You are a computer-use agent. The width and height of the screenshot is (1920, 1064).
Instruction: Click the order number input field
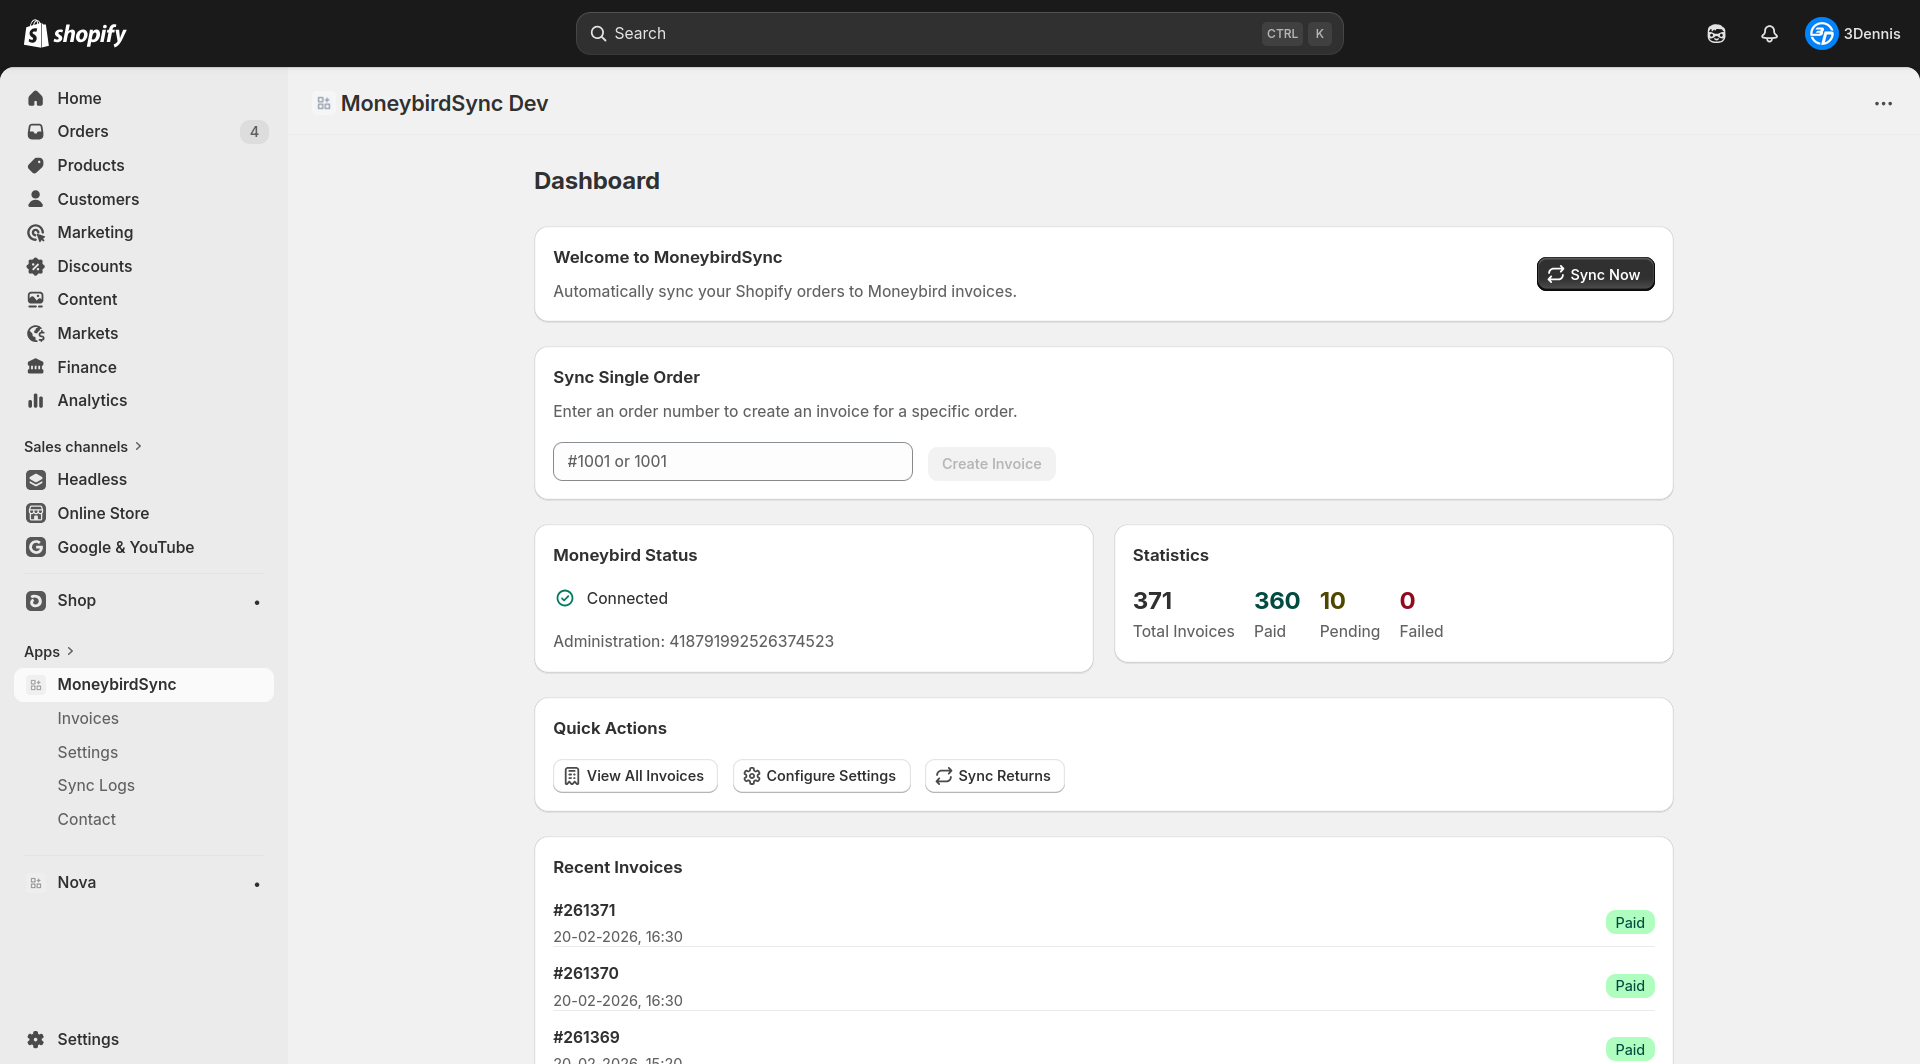coord(732,461)
